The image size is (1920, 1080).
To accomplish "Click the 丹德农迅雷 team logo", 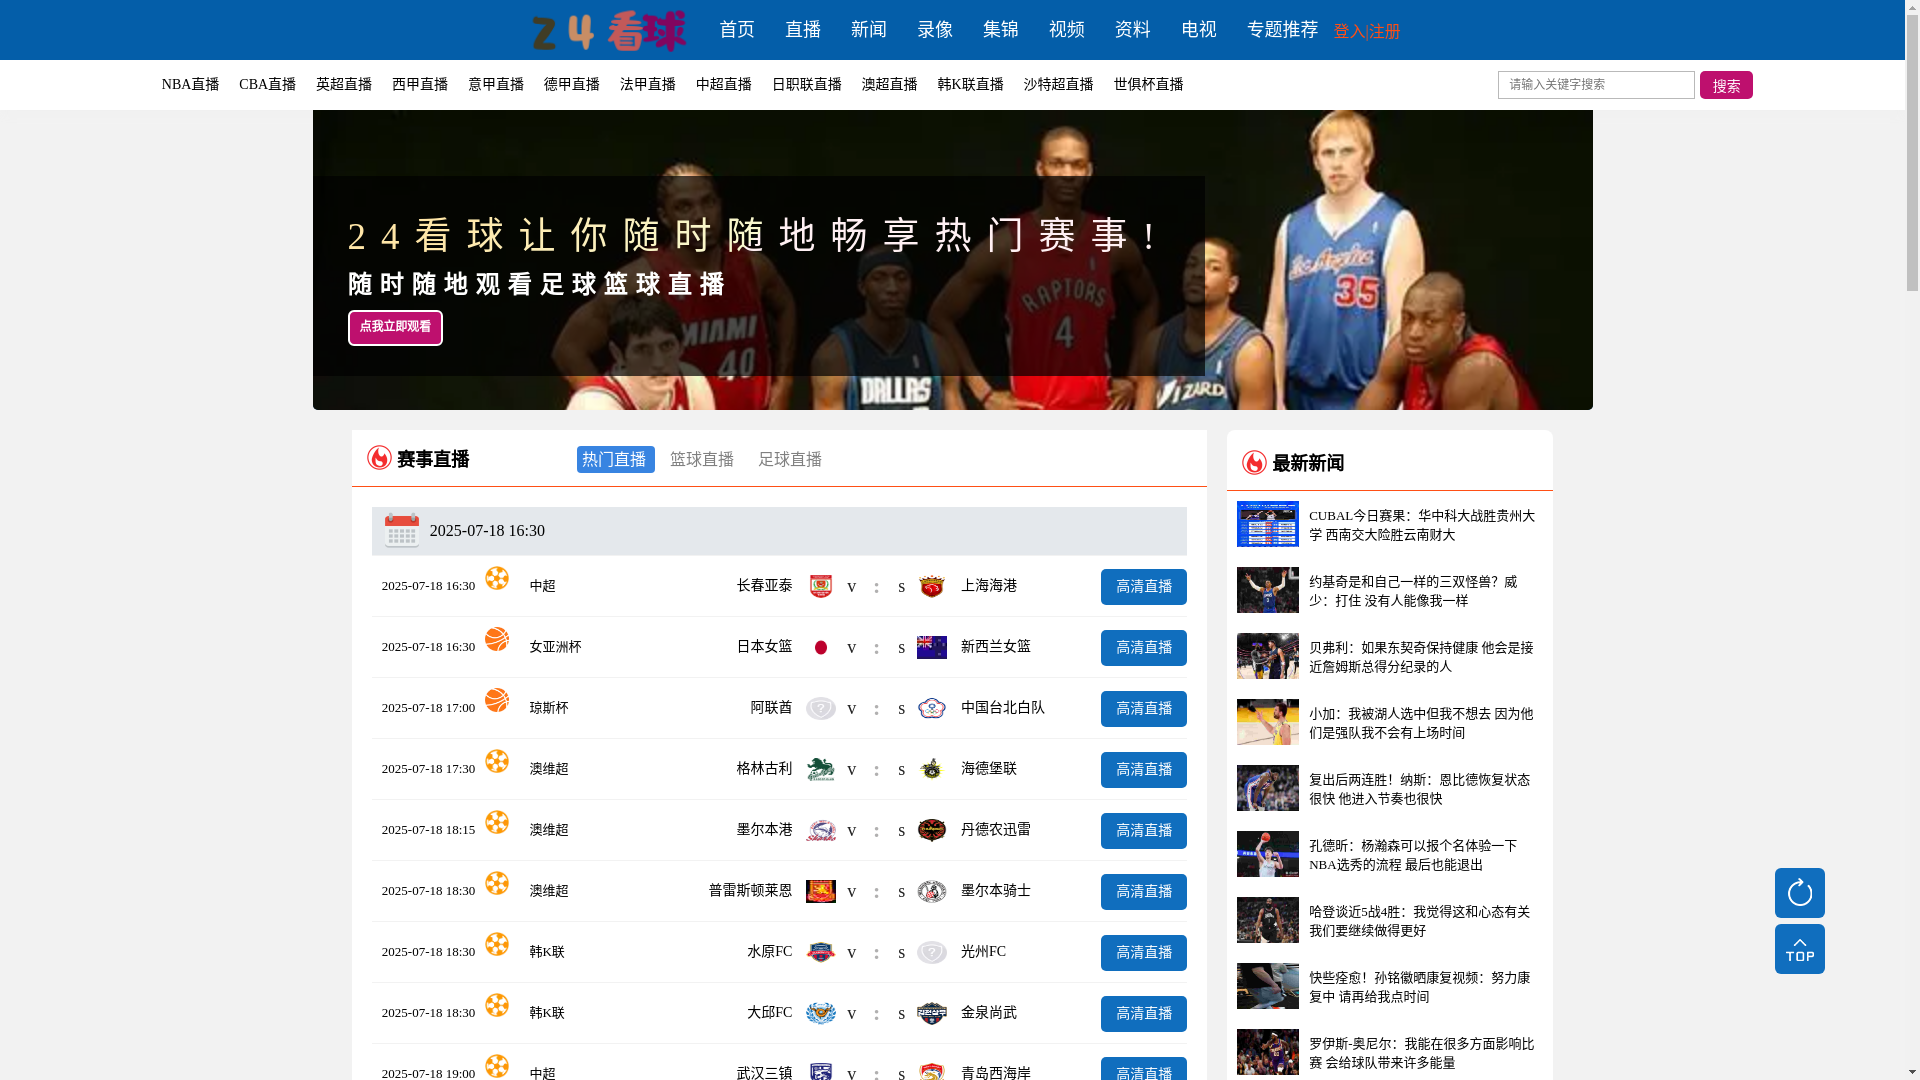I will (932, 830).
